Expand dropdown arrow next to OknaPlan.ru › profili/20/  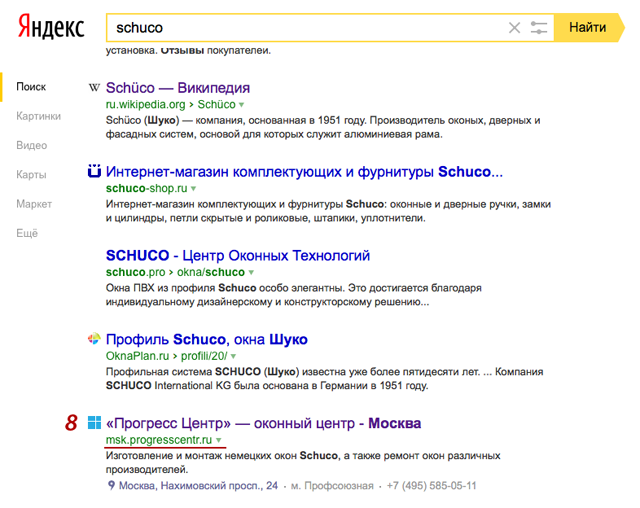[x=233, y=356]
